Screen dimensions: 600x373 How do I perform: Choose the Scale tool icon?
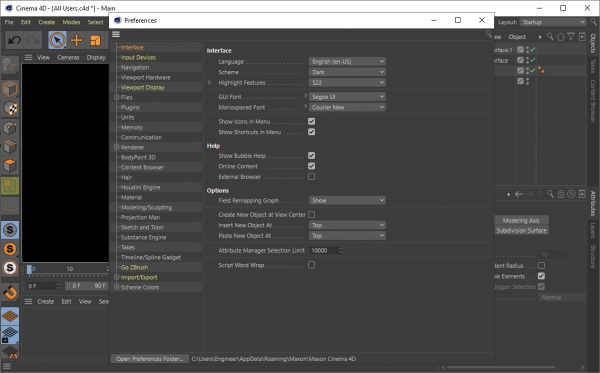pyautogui.click(x=95, y=40)
